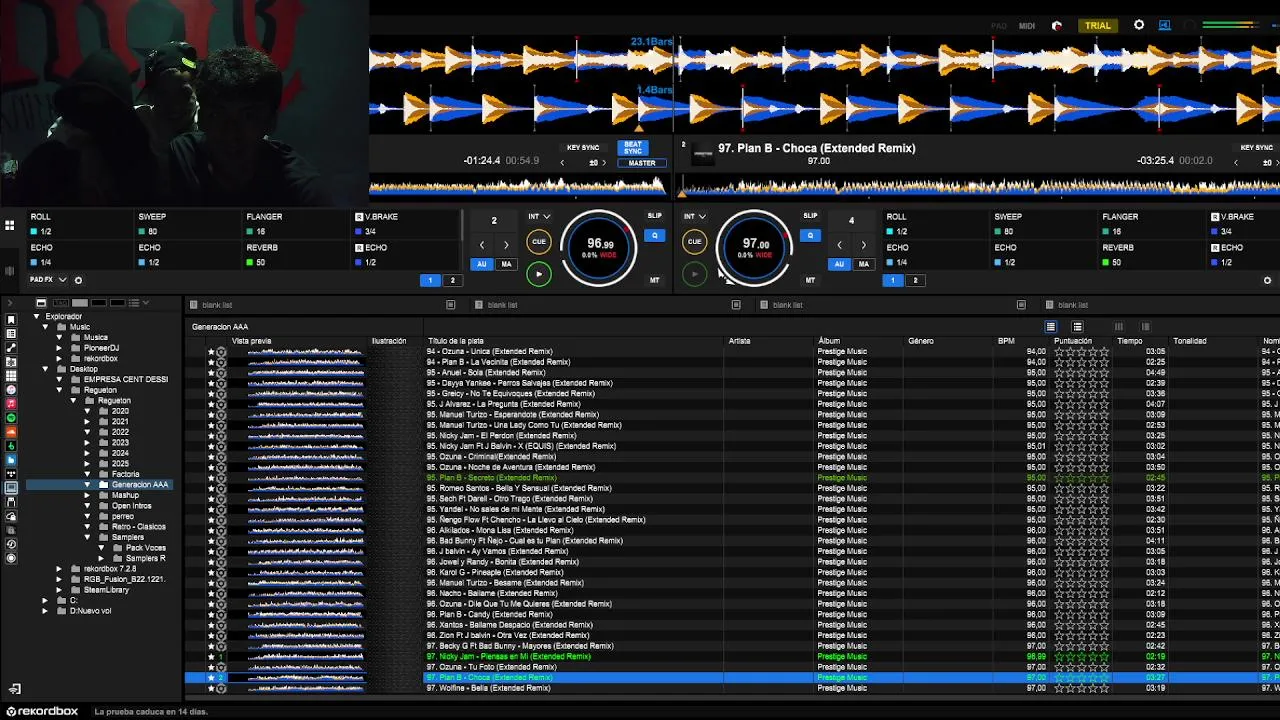The height and width of the screenshot is (720, 1280).
Task: Play the left deck with the green play button
Action: [538, 273]
